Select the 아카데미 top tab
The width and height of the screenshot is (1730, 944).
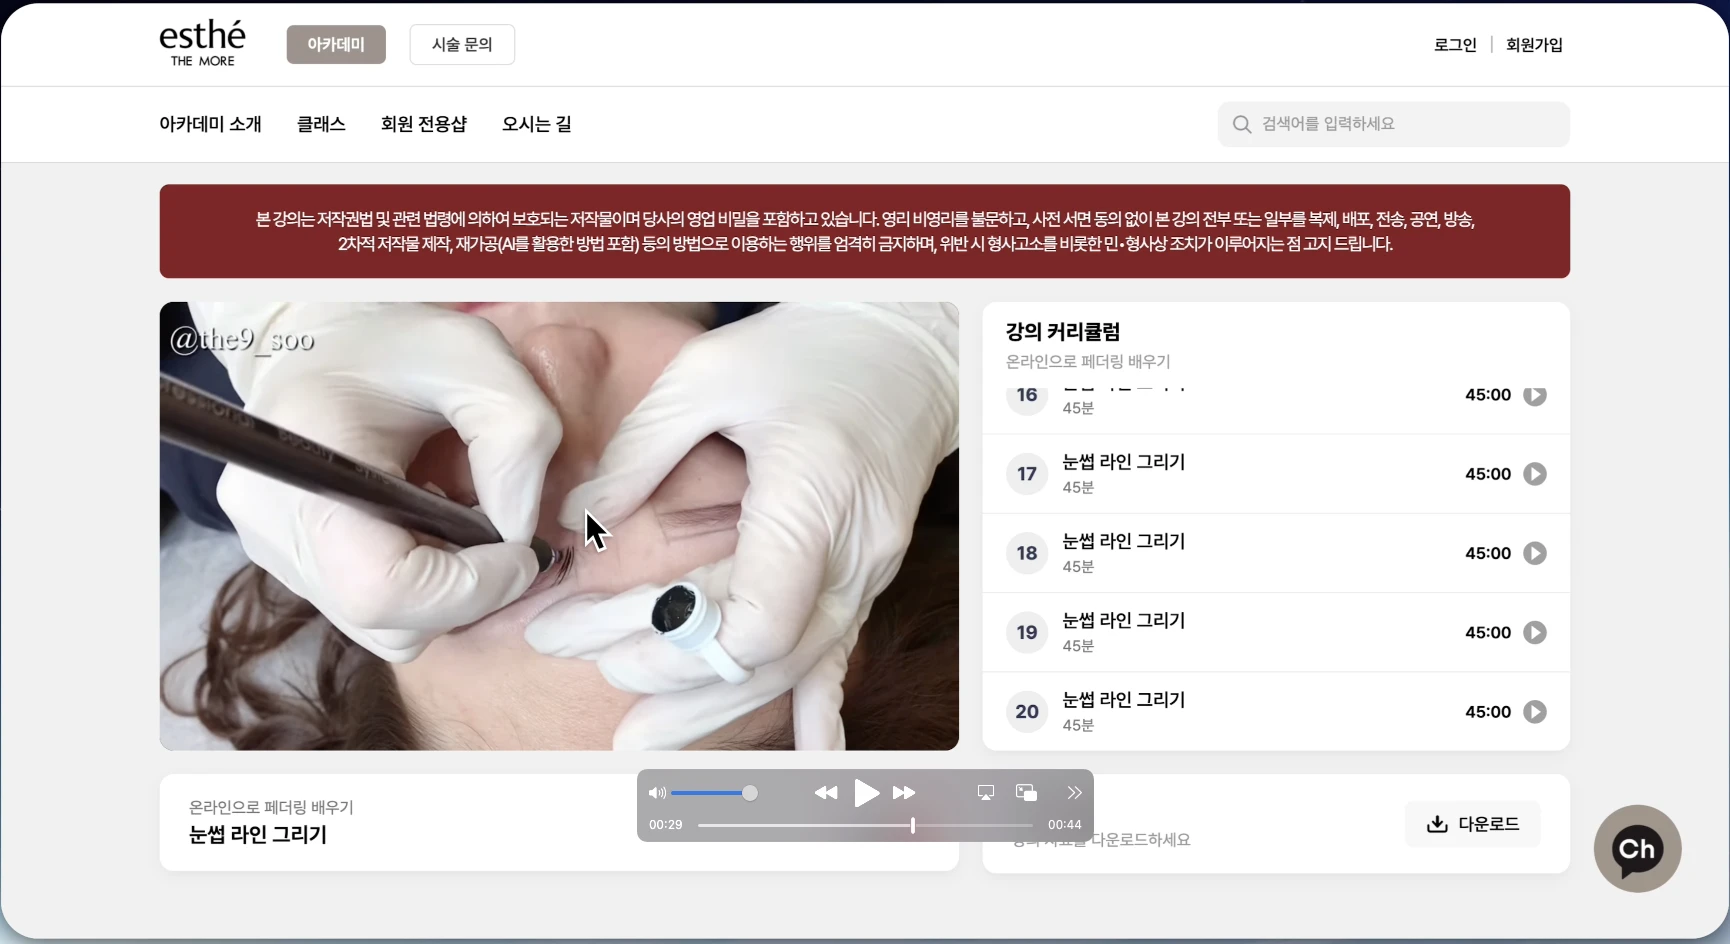tap(336, 45)
